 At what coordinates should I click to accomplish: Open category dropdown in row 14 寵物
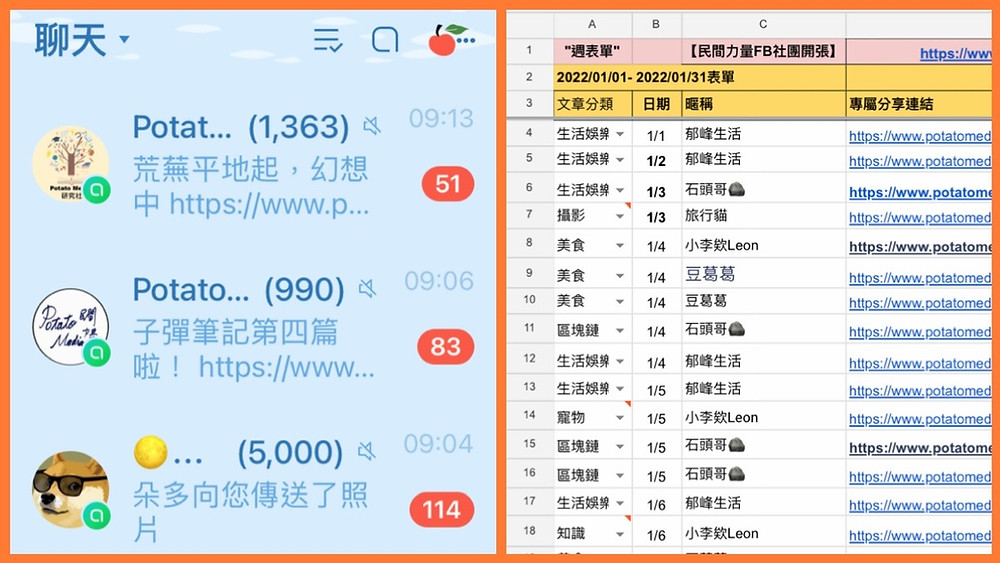pos(619,418)
